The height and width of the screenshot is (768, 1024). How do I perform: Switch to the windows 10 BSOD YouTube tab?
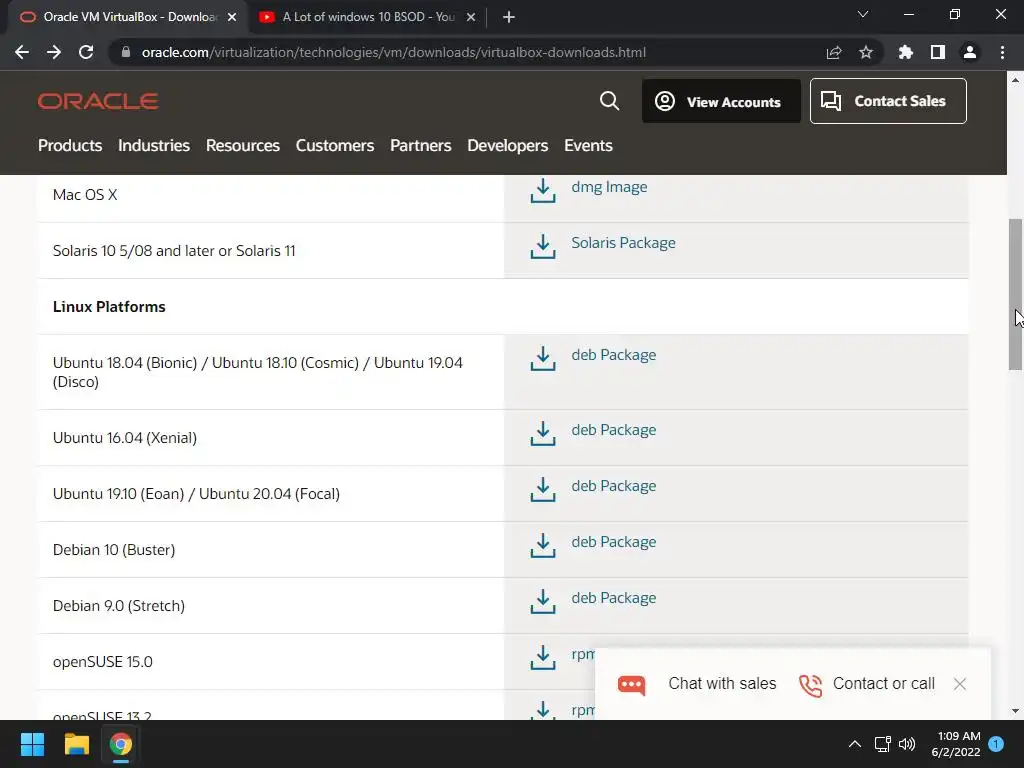366,17
